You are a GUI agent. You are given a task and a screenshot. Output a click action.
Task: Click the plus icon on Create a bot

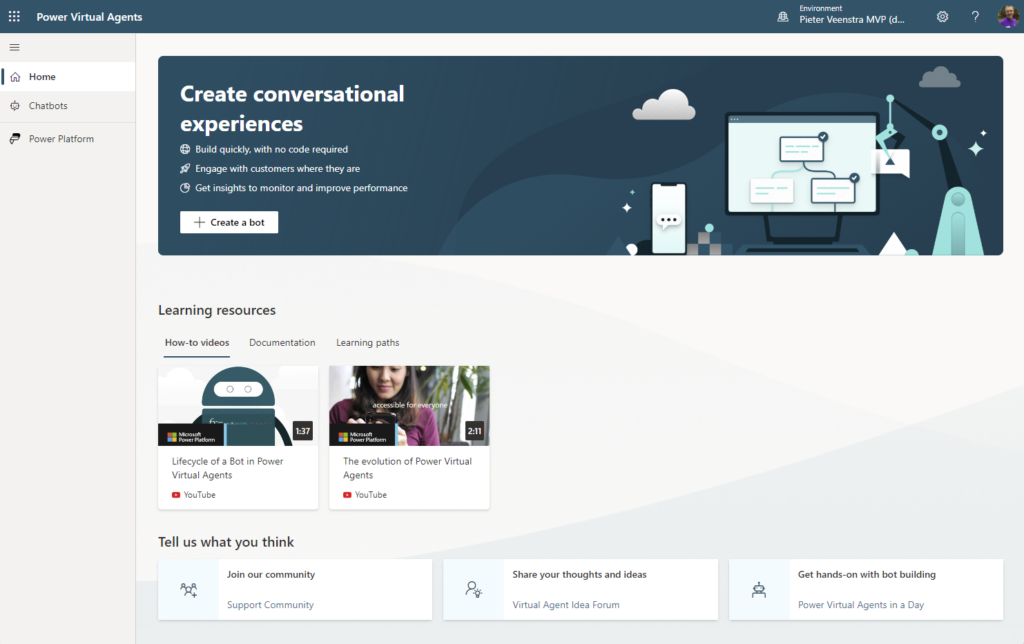[x=199, y=222]
